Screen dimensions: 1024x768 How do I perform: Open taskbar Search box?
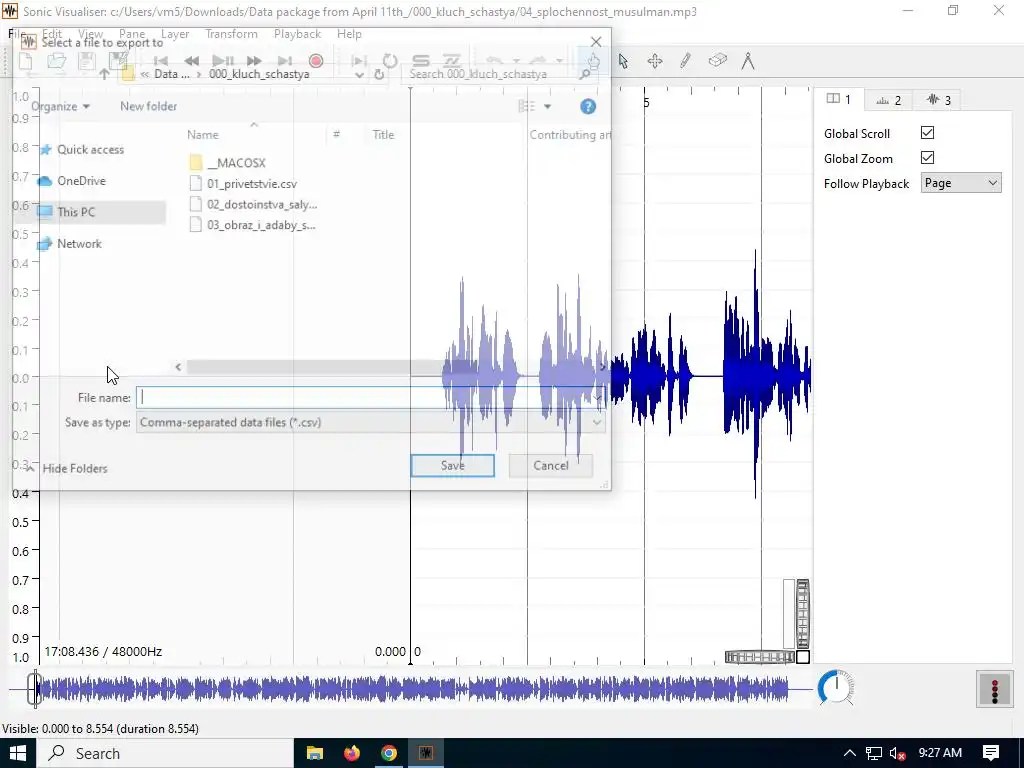point(164,753)
